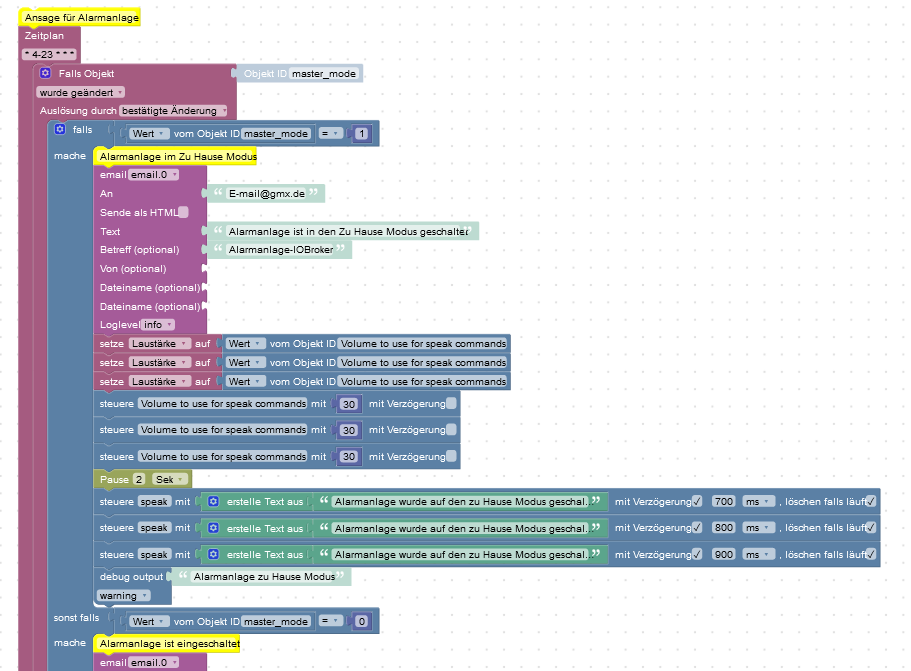
Task: Select the comment Alarmanlage ist eingeschaltet
Action: tap(168, 643)
